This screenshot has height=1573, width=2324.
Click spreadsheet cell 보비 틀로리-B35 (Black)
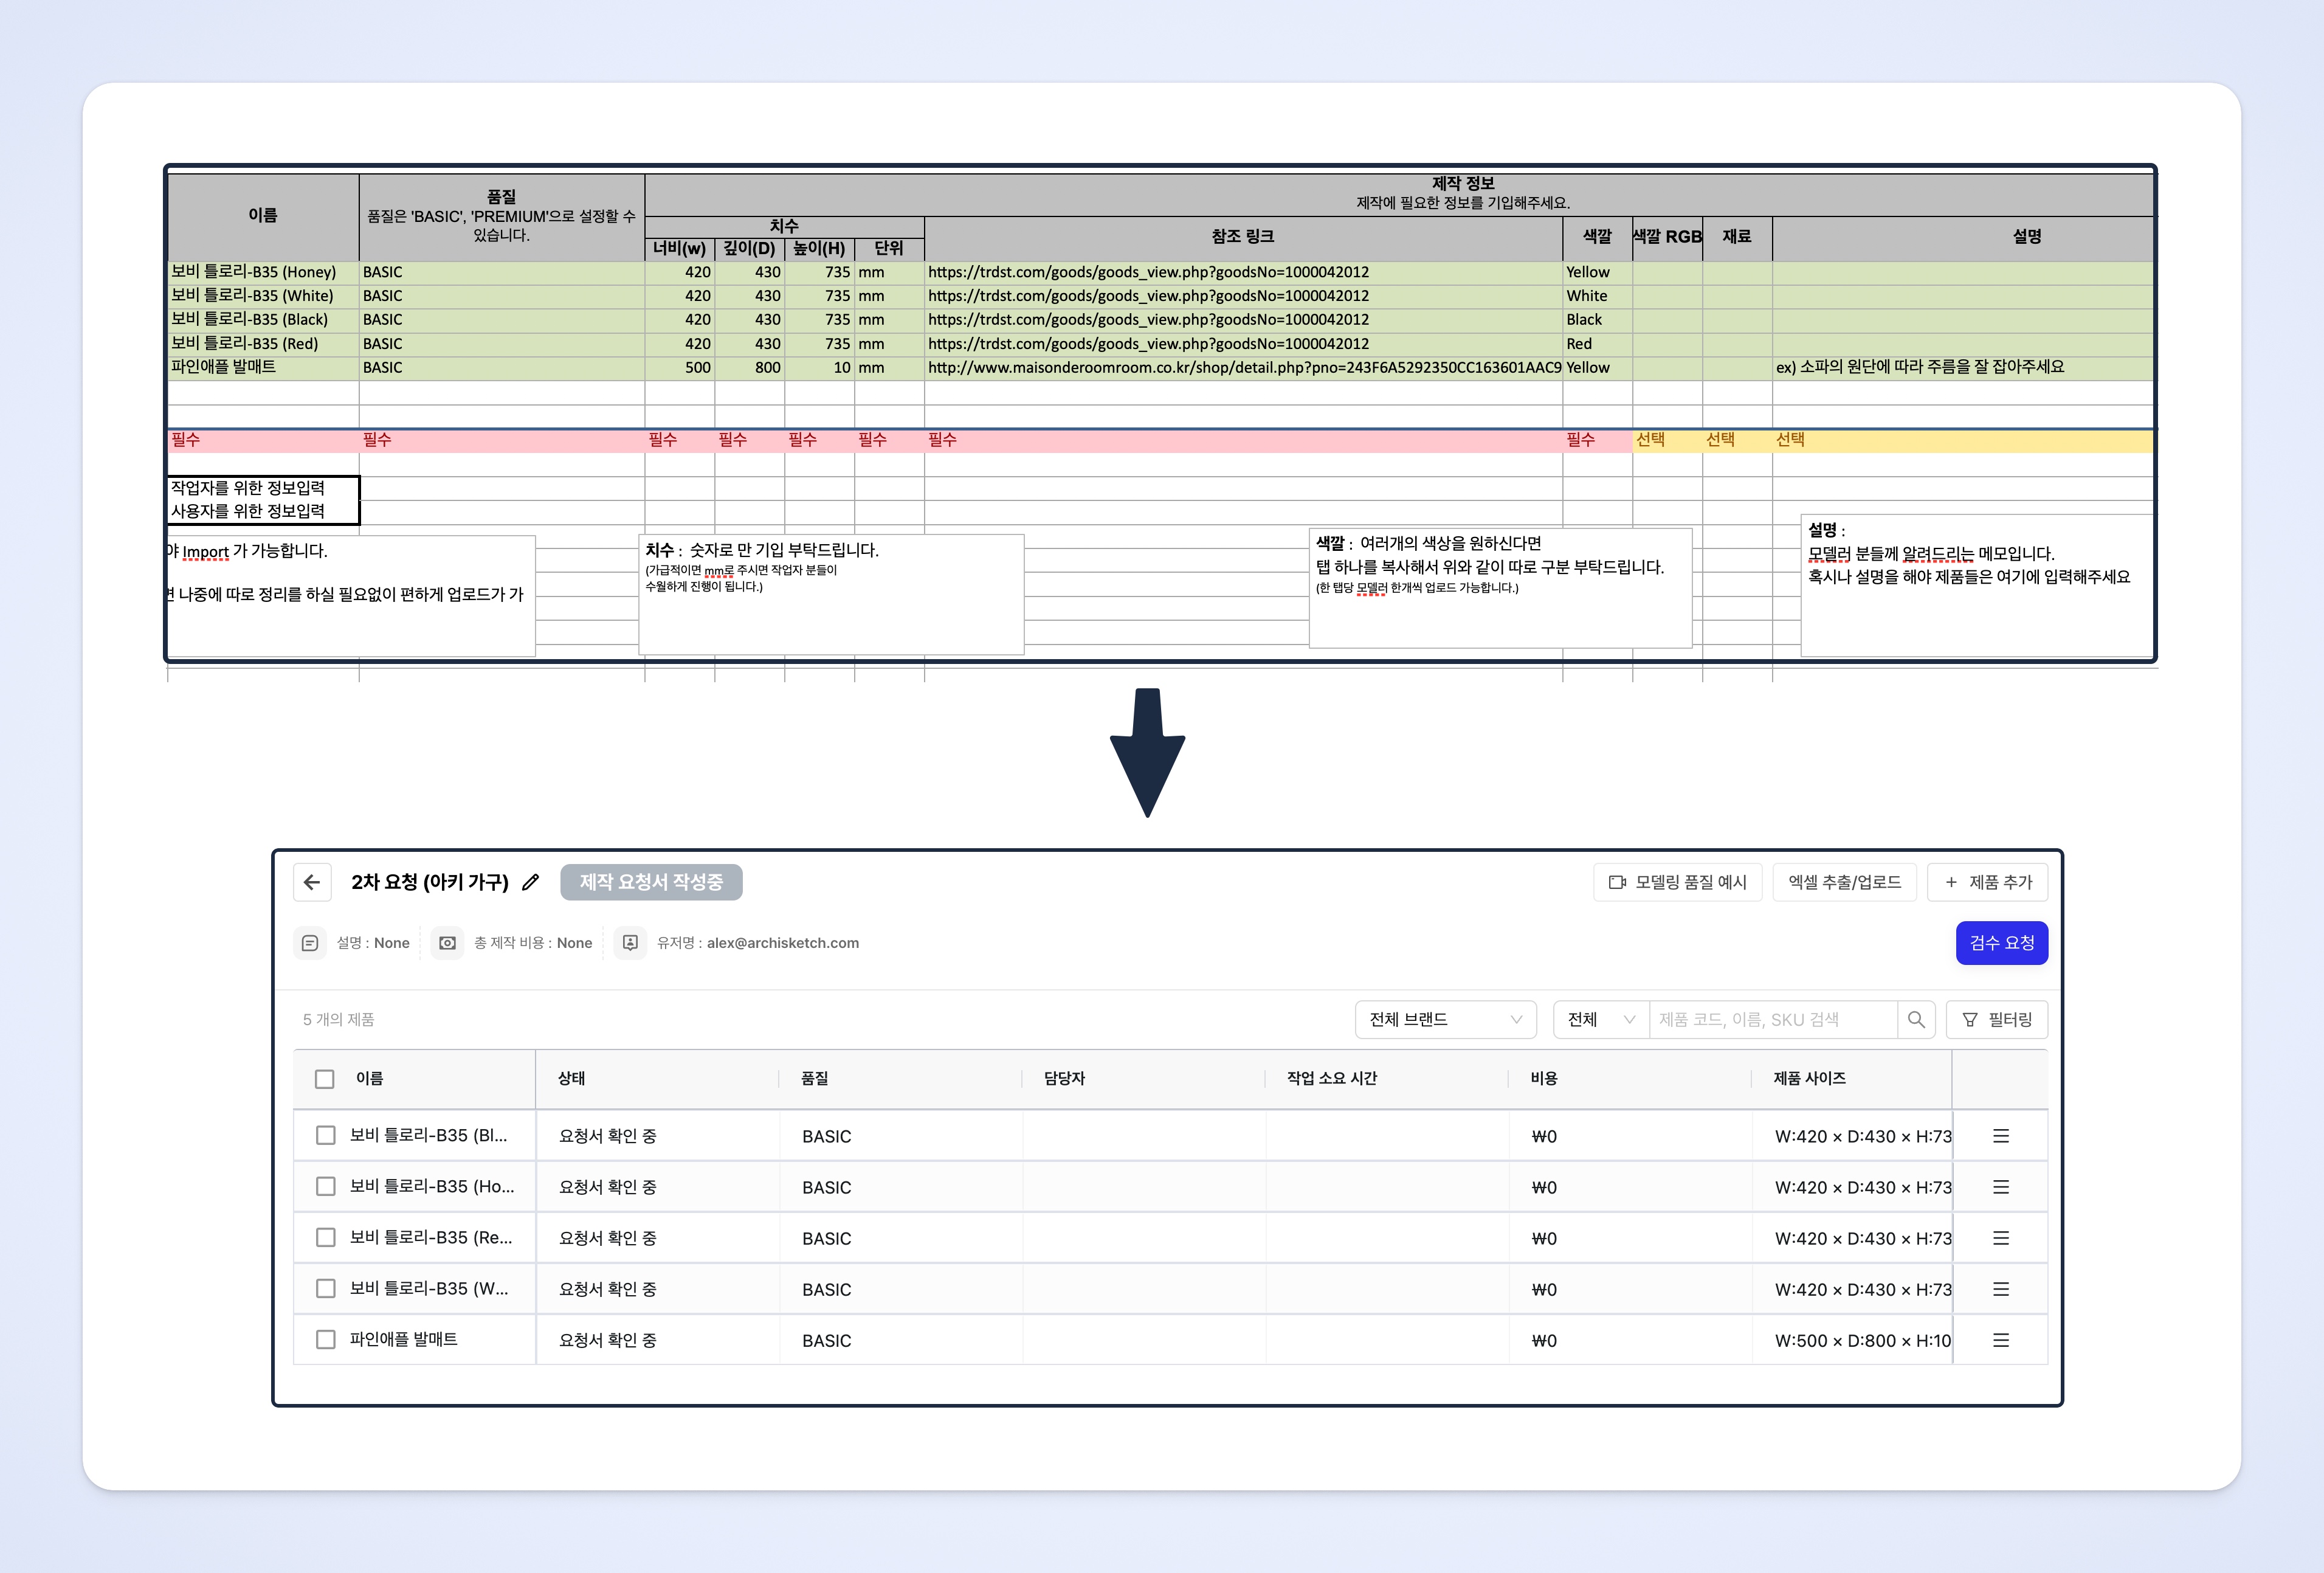(x=263, y=320)
